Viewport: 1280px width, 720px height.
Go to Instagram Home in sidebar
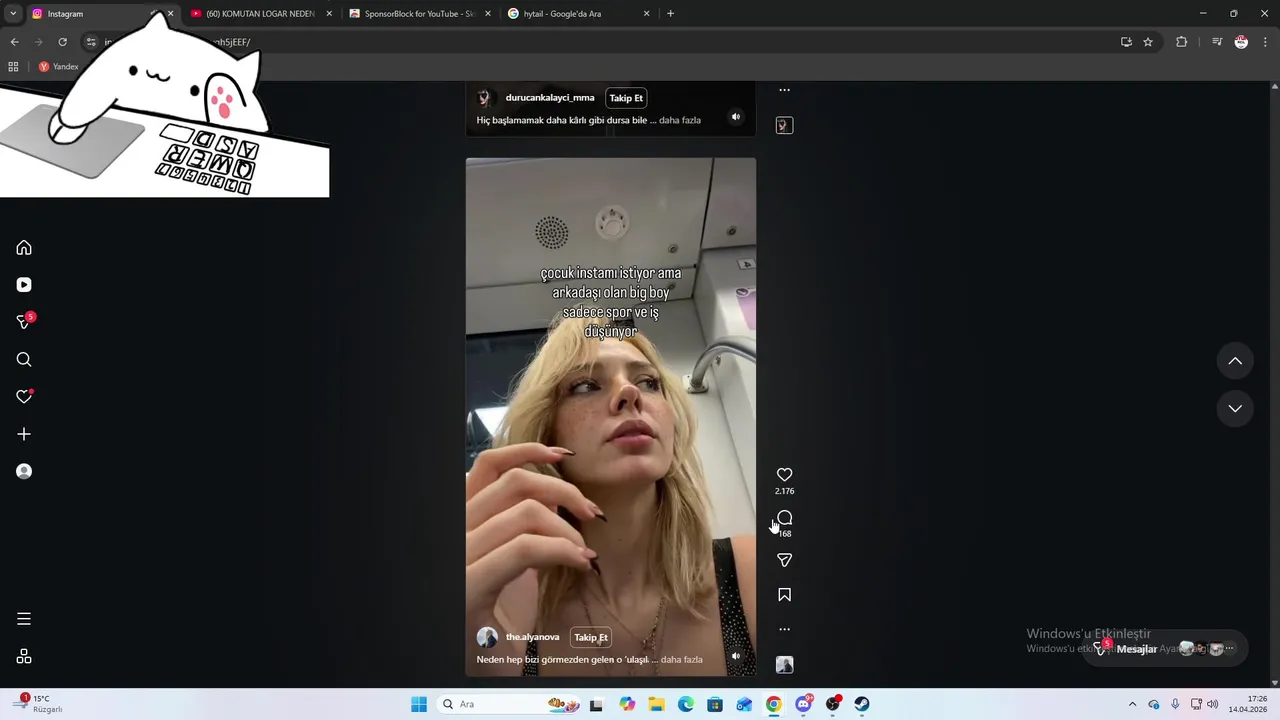coord(24,248)
